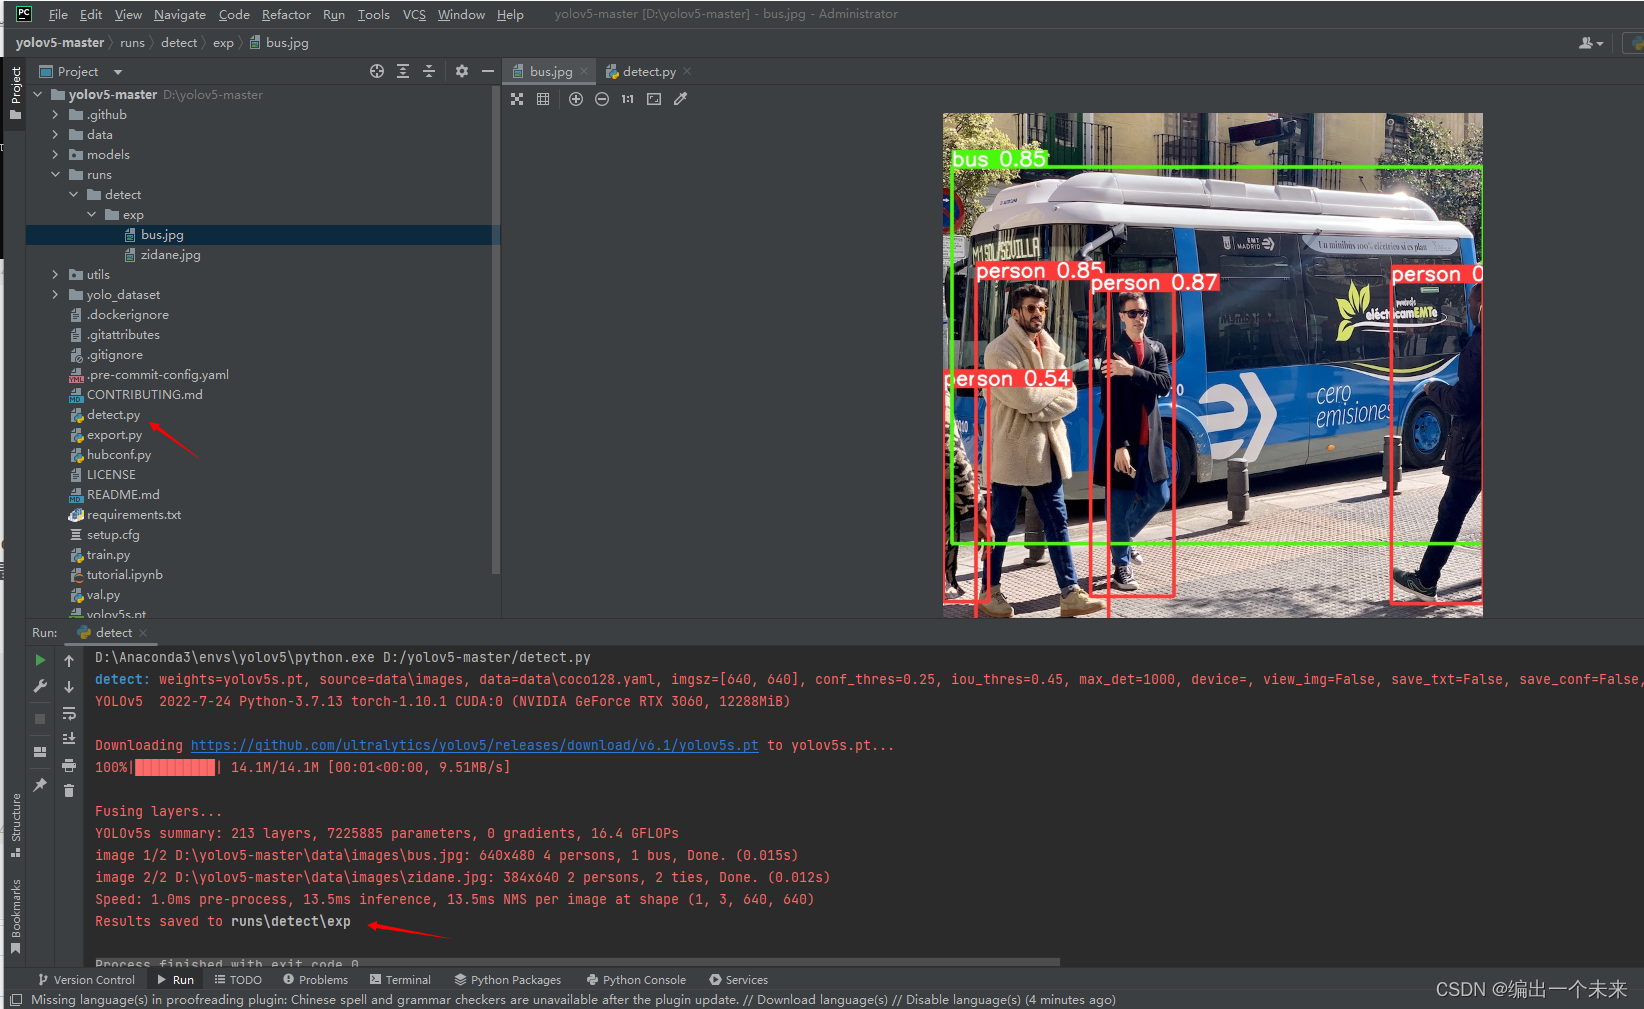Open the yolov5s.pt GitHub download link
The image size is (1644, 1009).
pyautogui.click(x=474, y=745)
